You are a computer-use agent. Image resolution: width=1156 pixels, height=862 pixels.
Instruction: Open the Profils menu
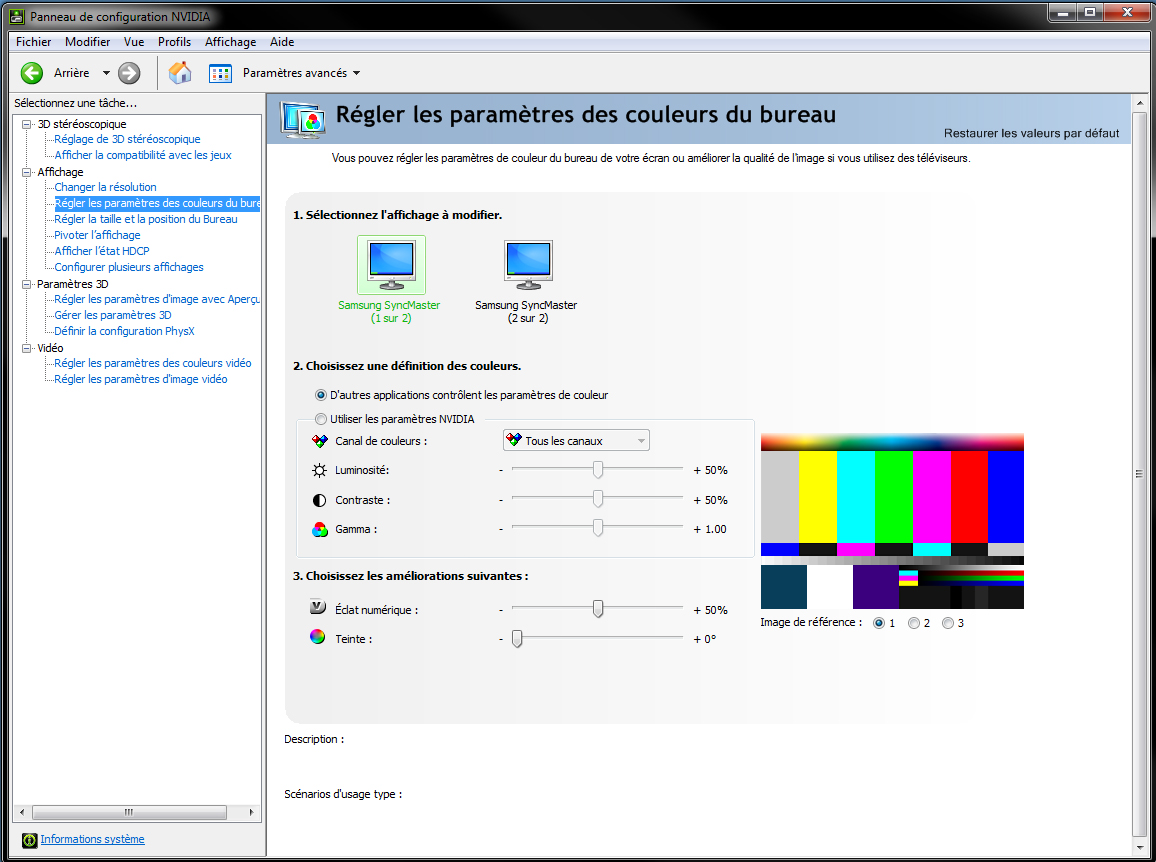(x=174, y=42)
